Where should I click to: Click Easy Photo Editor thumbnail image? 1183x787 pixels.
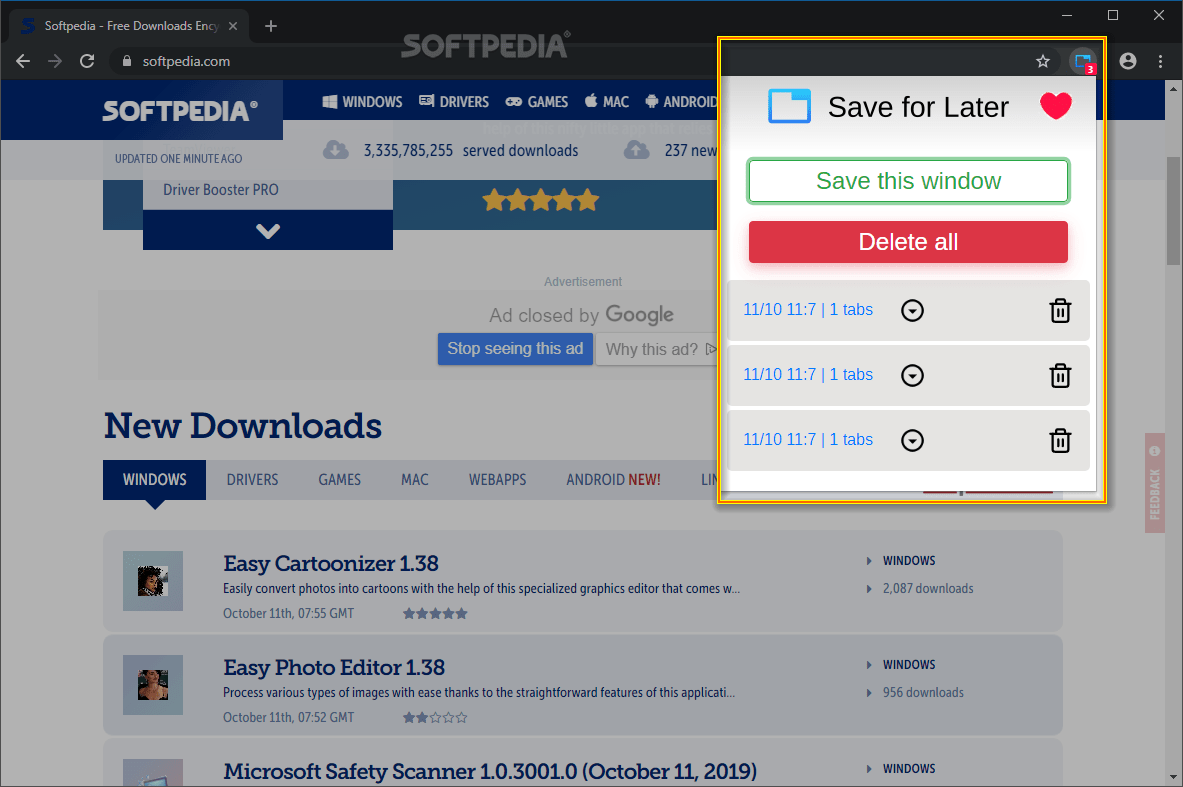tap(153, 685)
